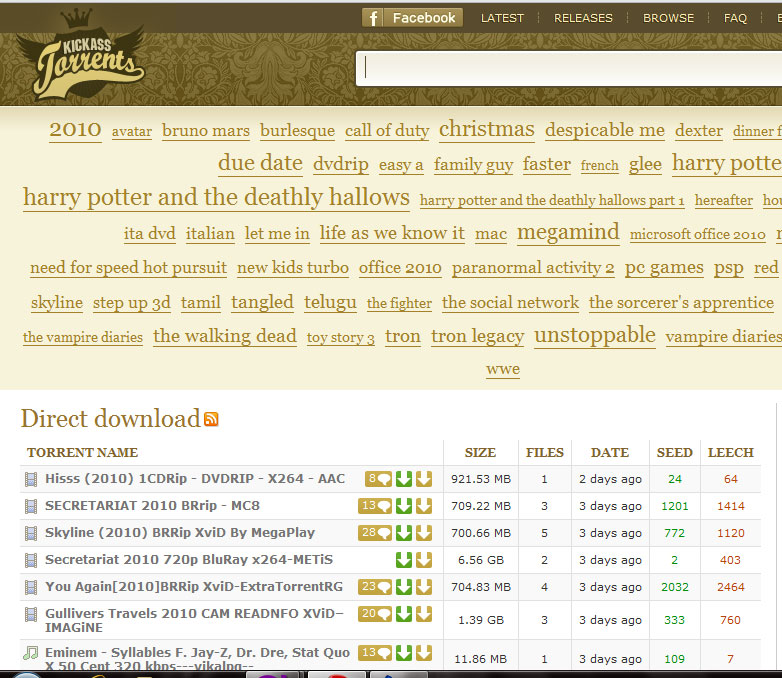Click green download arrow for Skyline BRRip
The image size is (782, 678).
click(404, 533)
